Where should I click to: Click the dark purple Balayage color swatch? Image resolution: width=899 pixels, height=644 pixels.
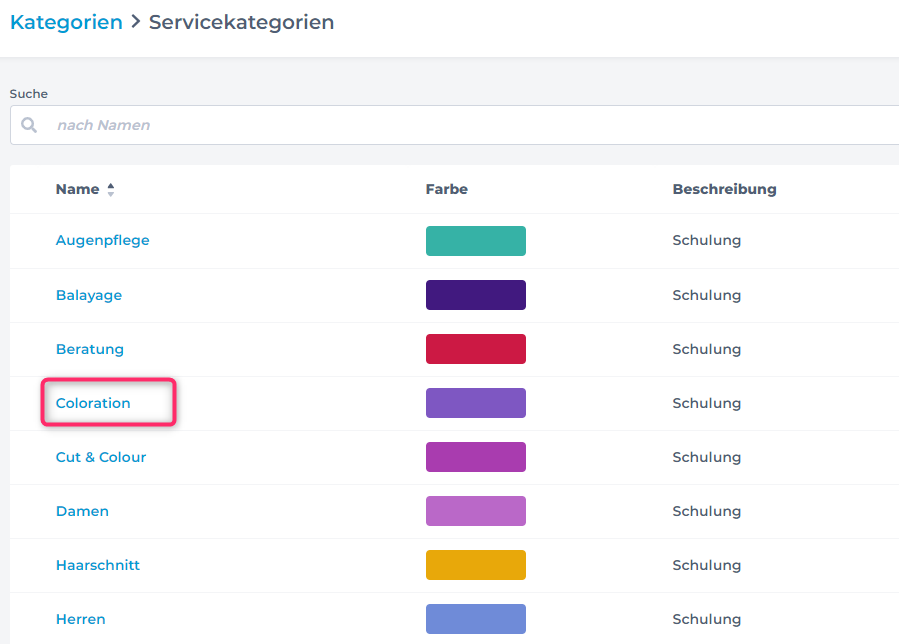click(475, 295)
